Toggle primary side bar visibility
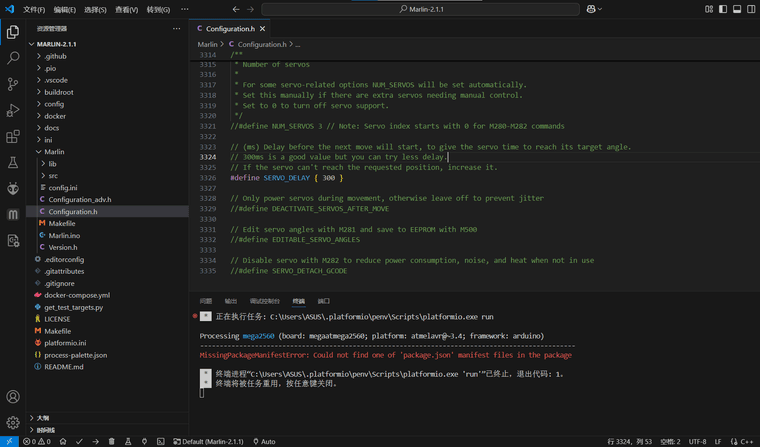Screen dimensions: 760x447 [x=723, y=9]
